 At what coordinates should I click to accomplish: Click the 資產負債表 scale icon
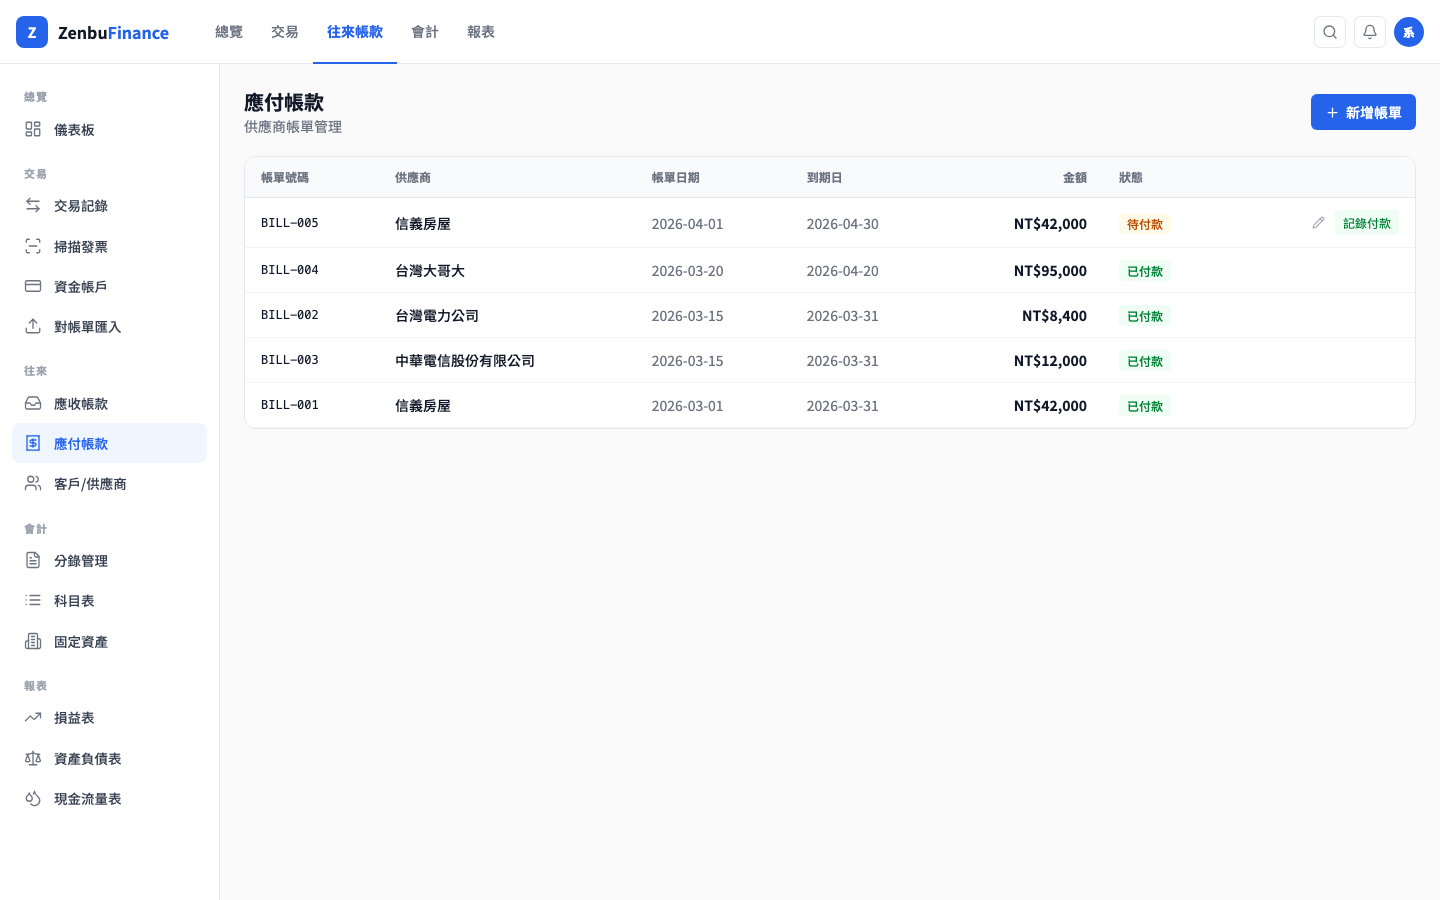click(x=33, y=758)
